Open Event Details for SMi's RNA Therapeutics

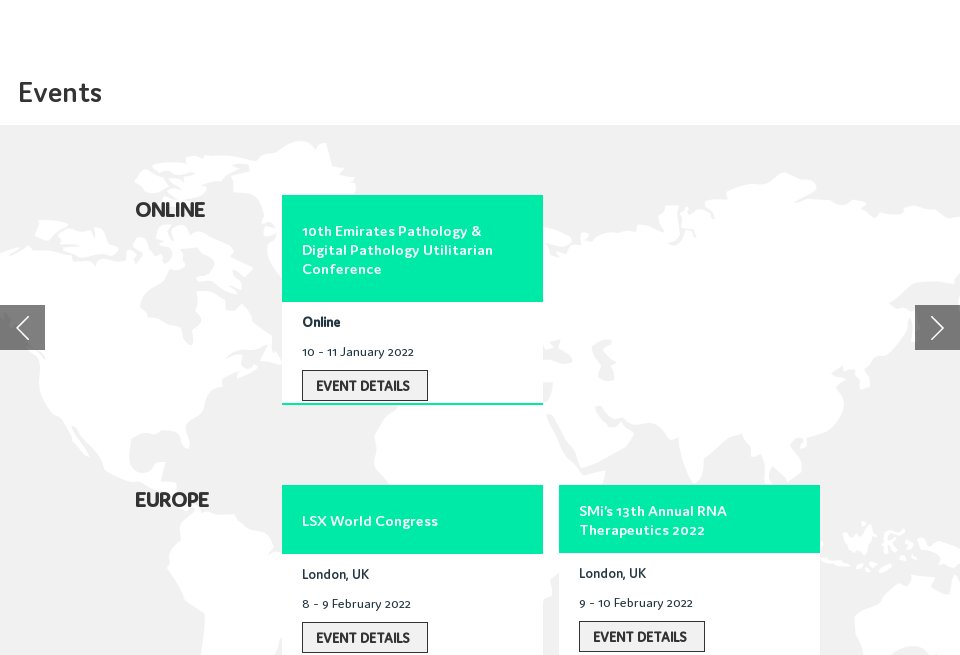641,637
